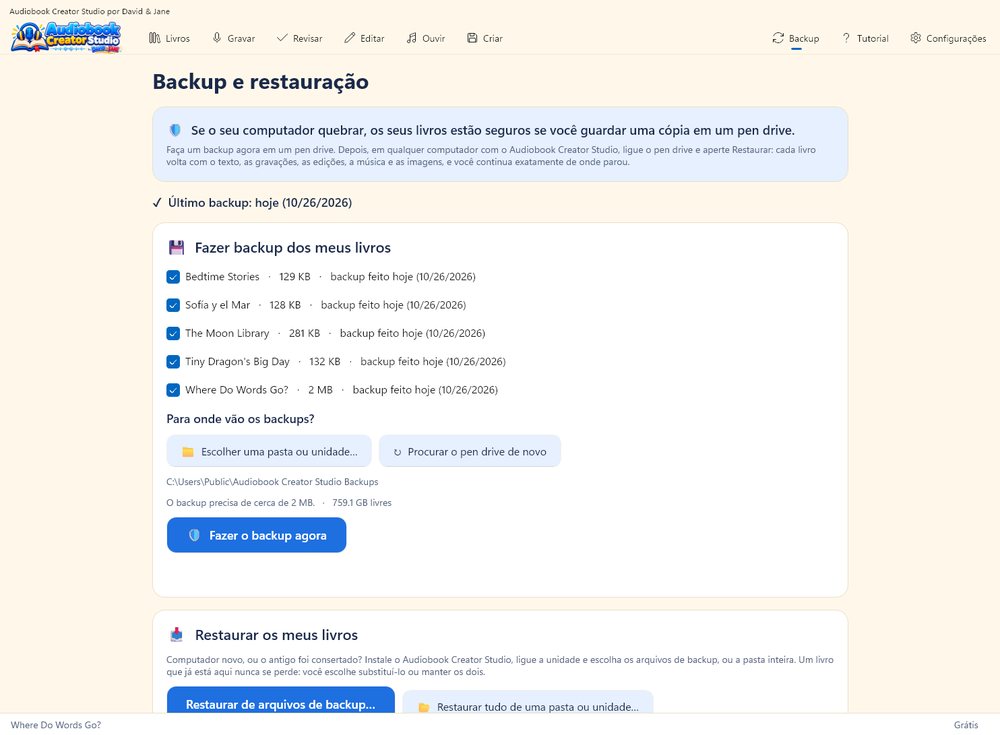Uncheck the Sofía y el Mar checkbox
This screenshot has height=735, width=1000.
coord(173,305)
